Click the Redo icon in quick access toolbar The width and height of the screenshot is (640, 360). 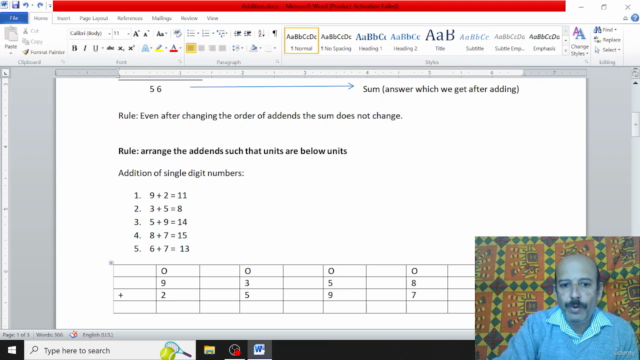tap(40, 5)
